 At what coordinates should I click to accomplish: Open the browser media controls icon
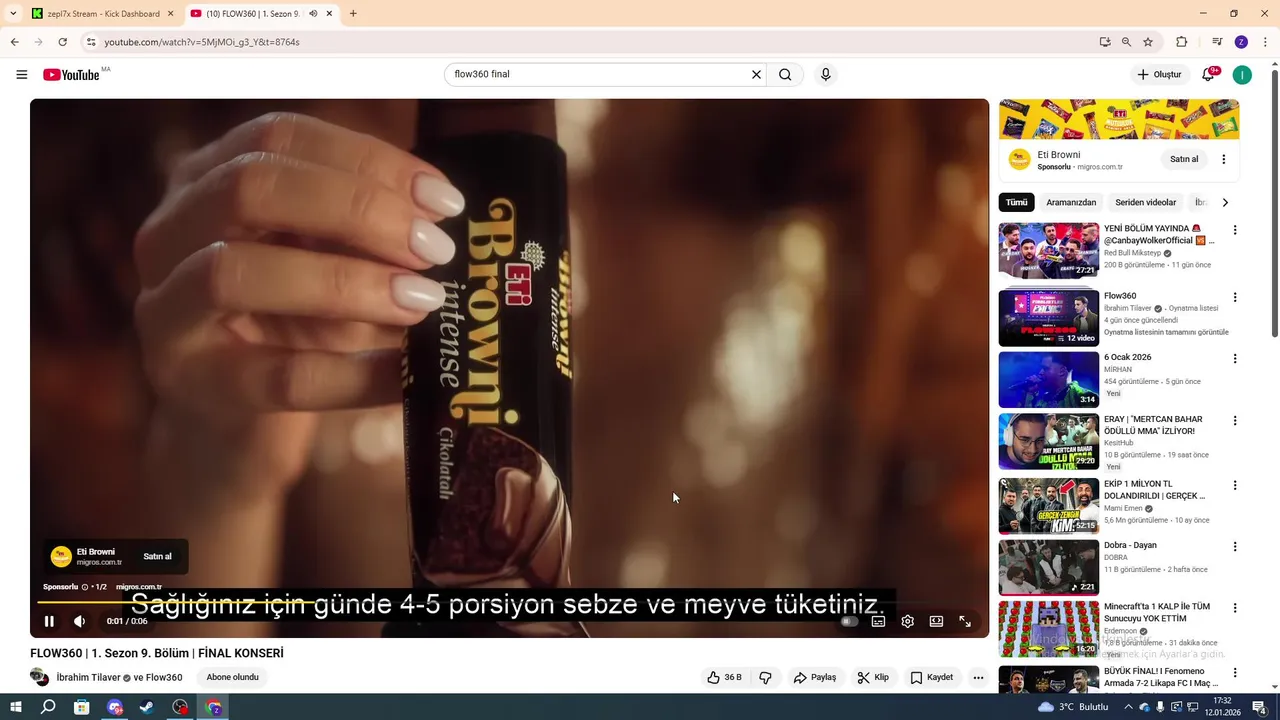coord(1217,42)
